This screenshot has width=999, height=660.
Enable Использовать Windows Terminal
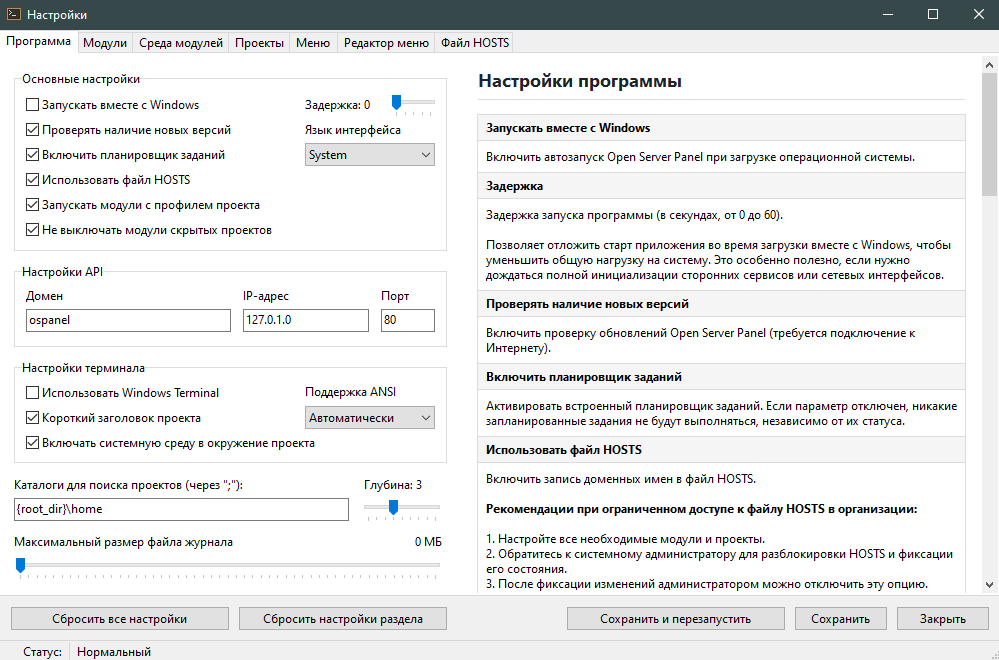tap(31, 393)
